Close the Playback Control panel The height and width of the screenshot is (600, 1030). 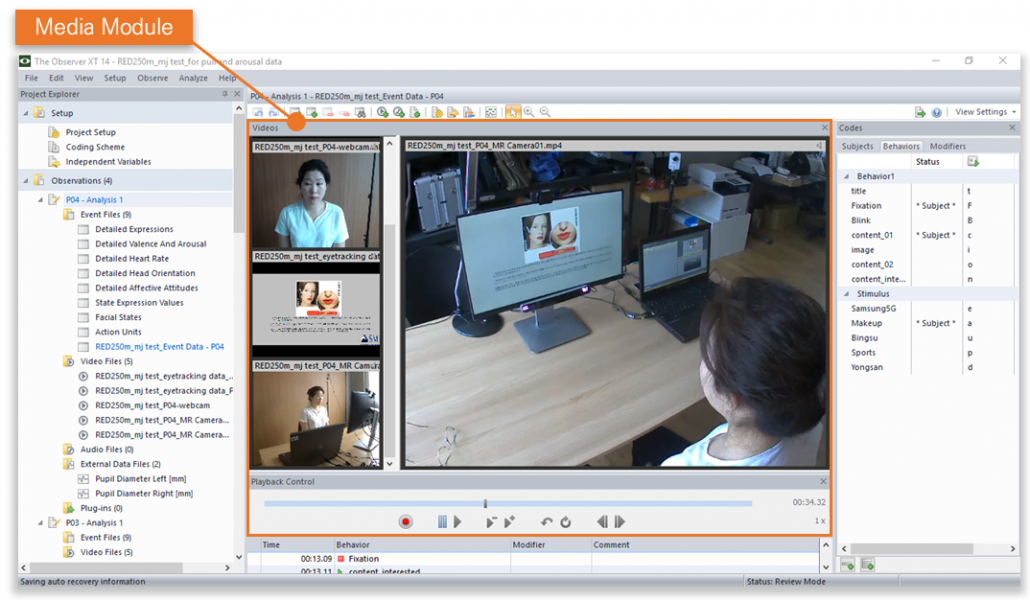[x=823, y=482]
